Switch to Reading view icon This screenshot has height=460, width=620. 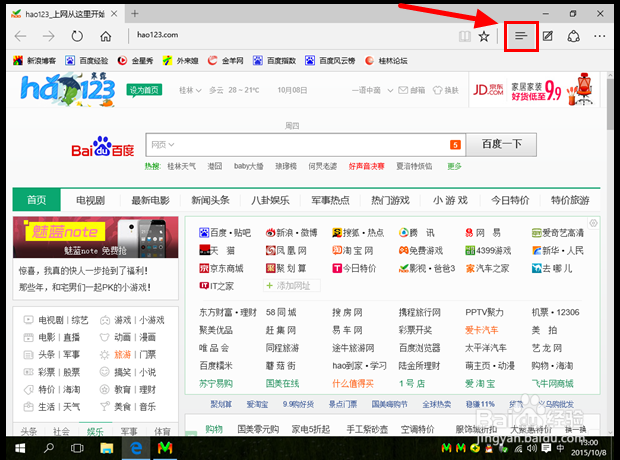tap(465, 36)
